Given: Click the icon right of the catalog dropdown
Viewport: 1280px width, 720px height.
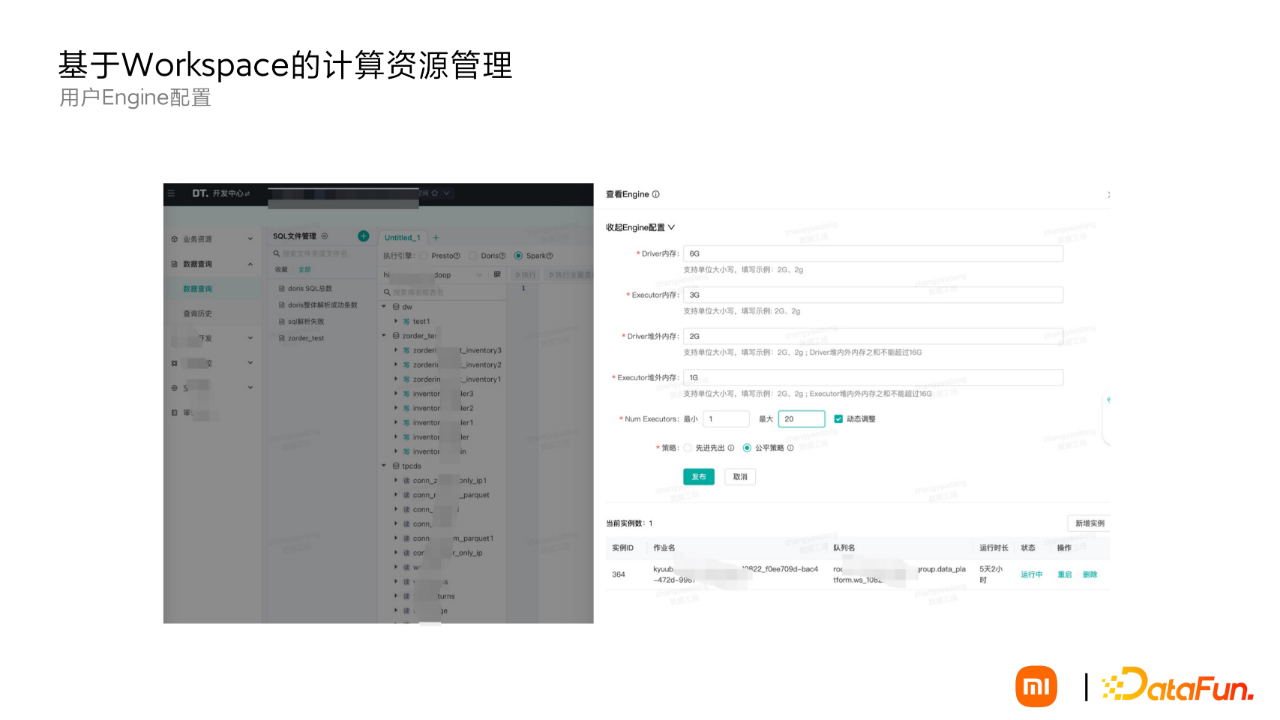Looking at the screenshot, I should [x=497, y=273].
